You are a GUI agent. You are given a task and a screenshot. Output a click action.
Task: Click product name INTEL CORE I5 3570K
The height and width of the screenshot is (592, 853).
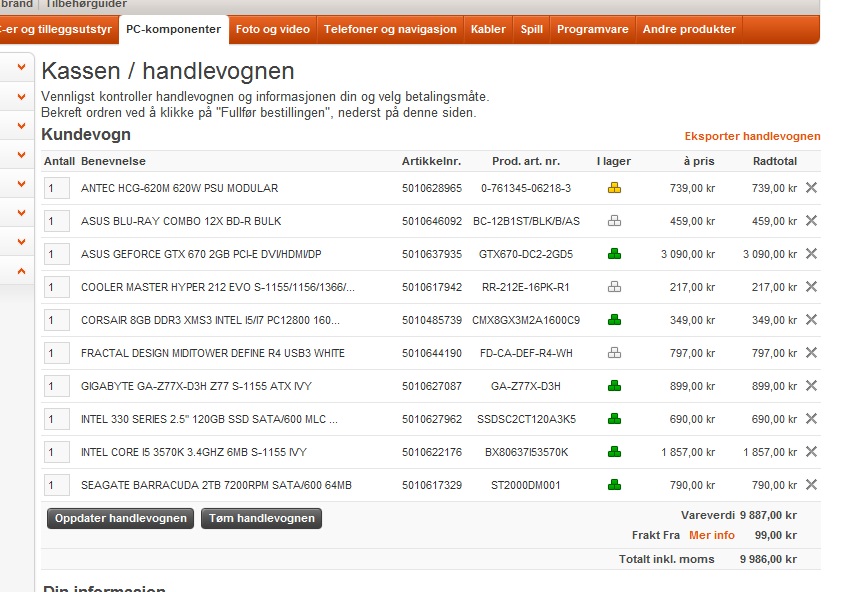[x=194, y=452]
